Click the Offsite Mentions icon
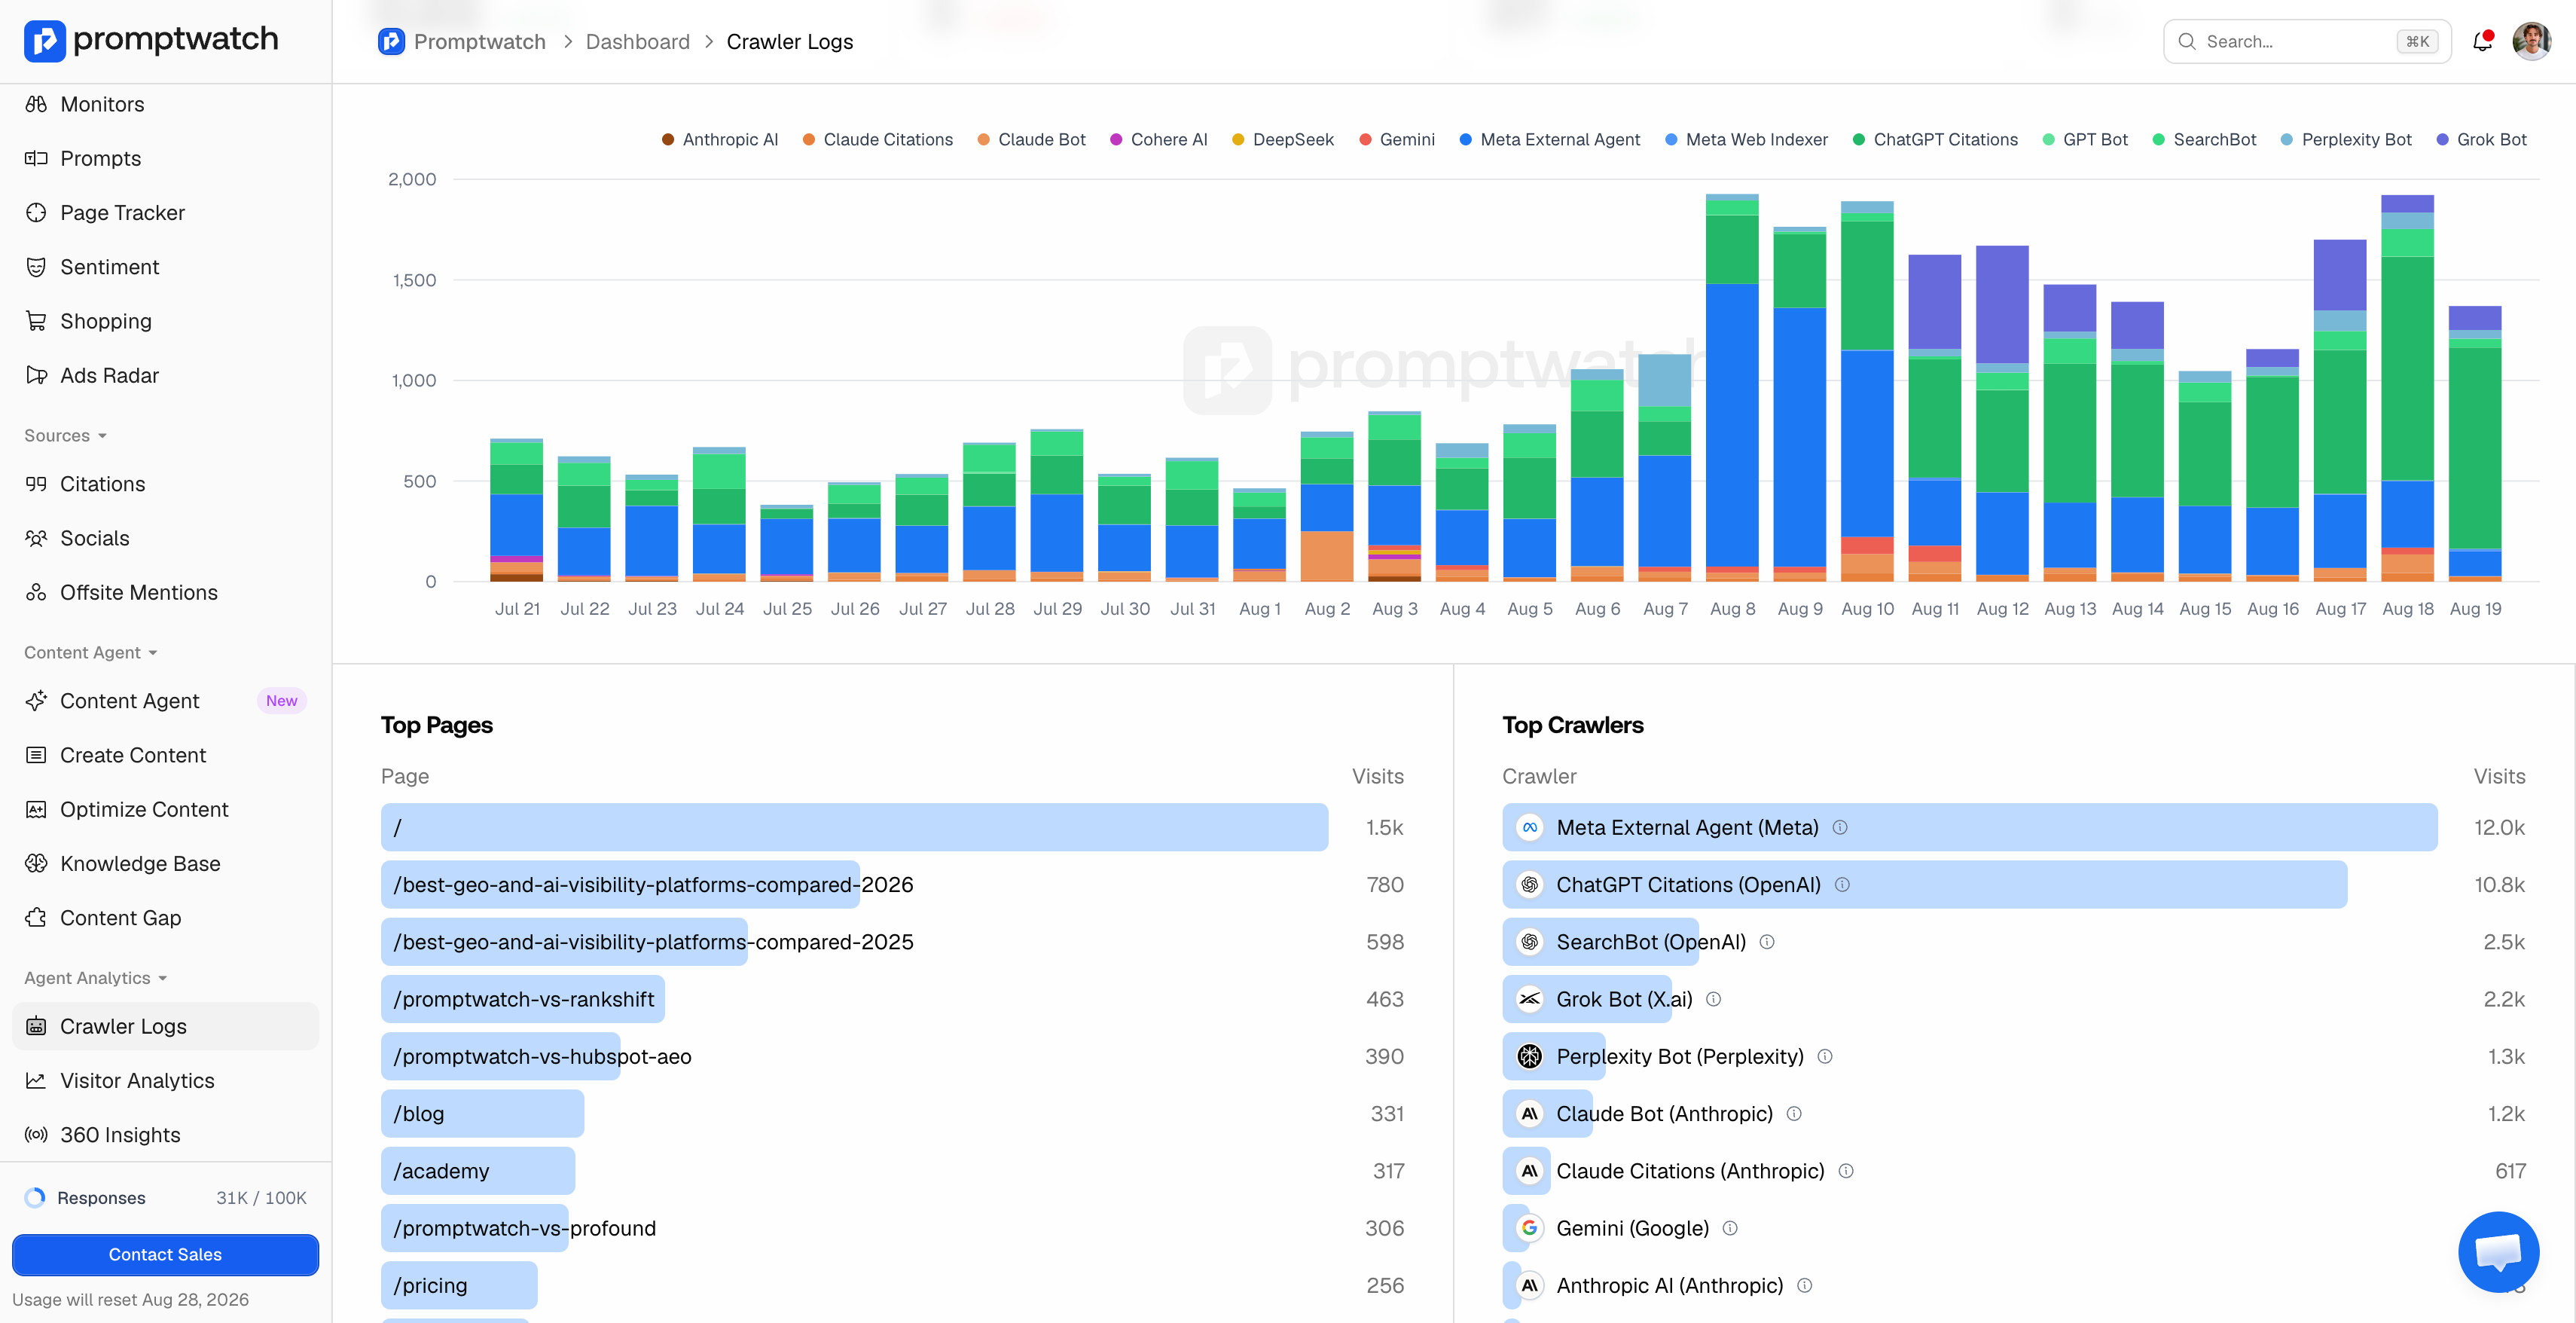Screen dimensions: 2576x1323 tap(36, 592)
